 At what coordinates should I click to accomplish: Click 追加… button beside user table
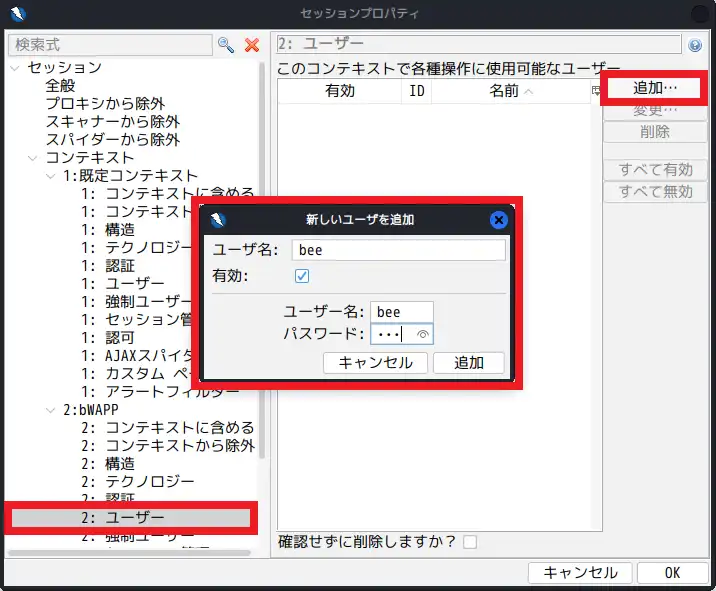pyautogui.click(x=654, y=88)
